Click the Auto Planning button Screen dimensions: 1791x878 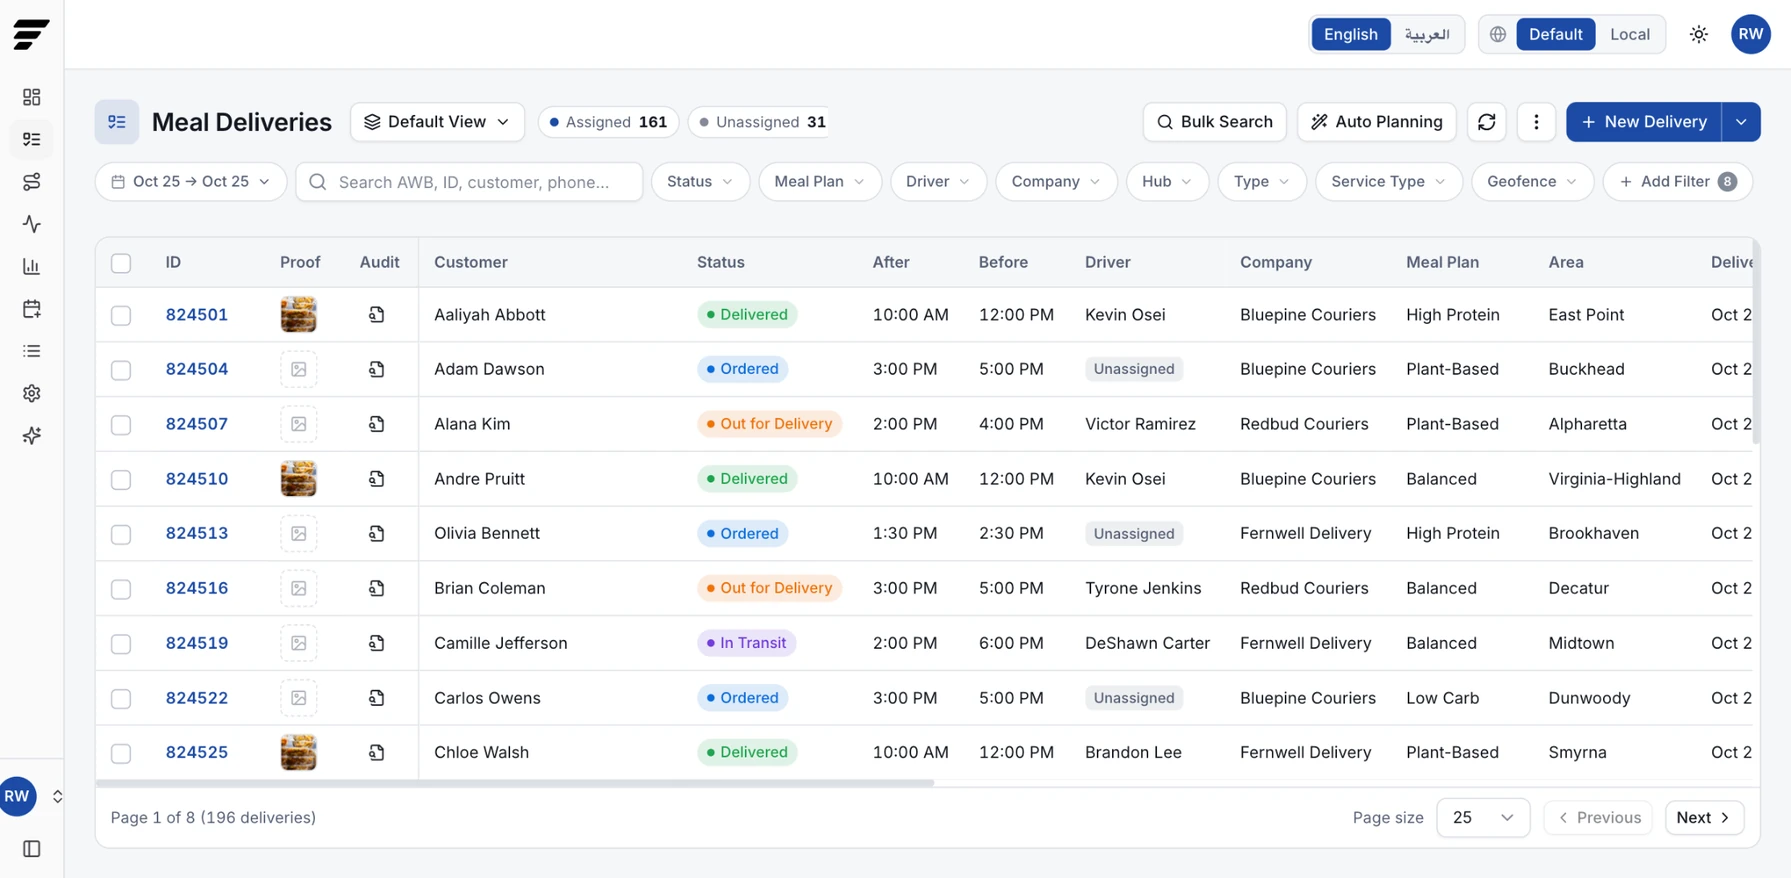tap(1377, 122)
